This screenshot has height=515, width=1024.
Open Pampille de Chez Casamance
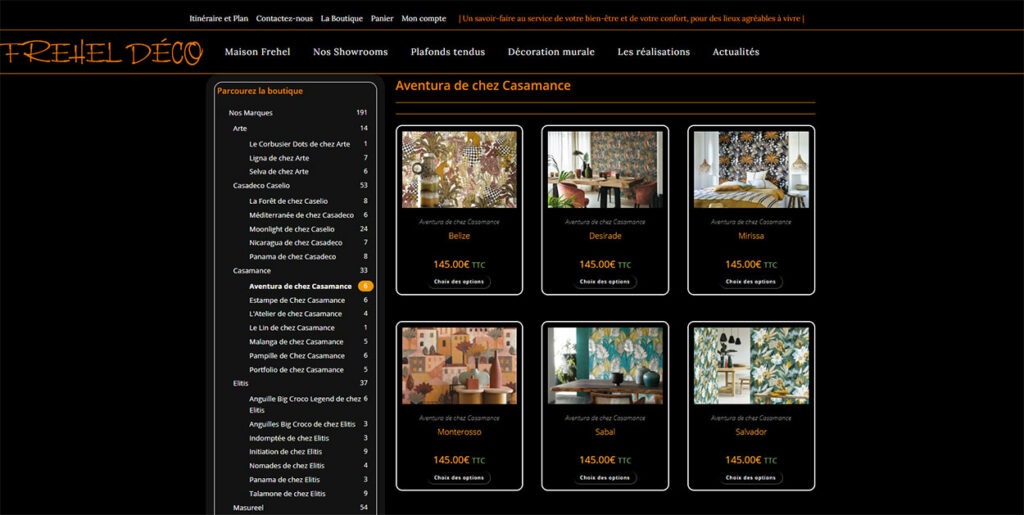click(297, 356)
